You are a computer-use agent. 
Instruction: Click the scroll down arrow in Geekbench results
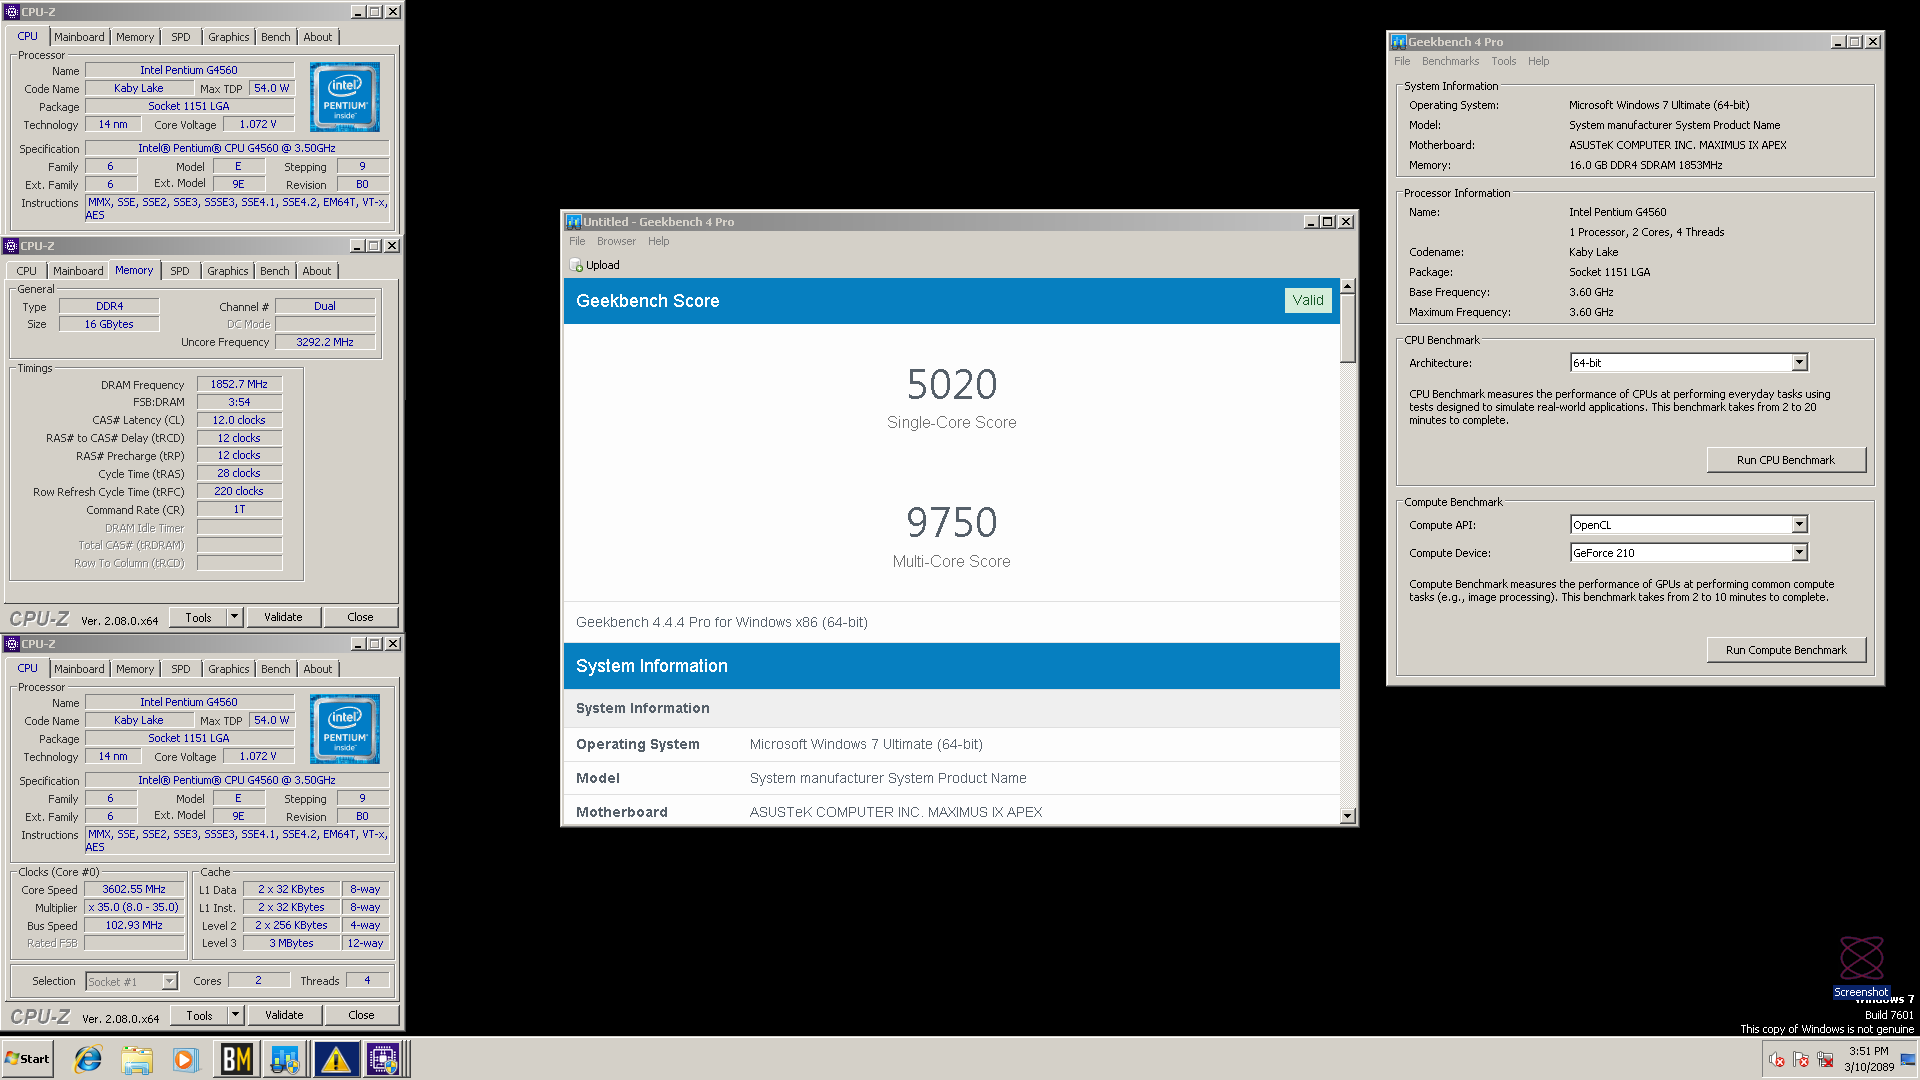tap(1347, 816)
